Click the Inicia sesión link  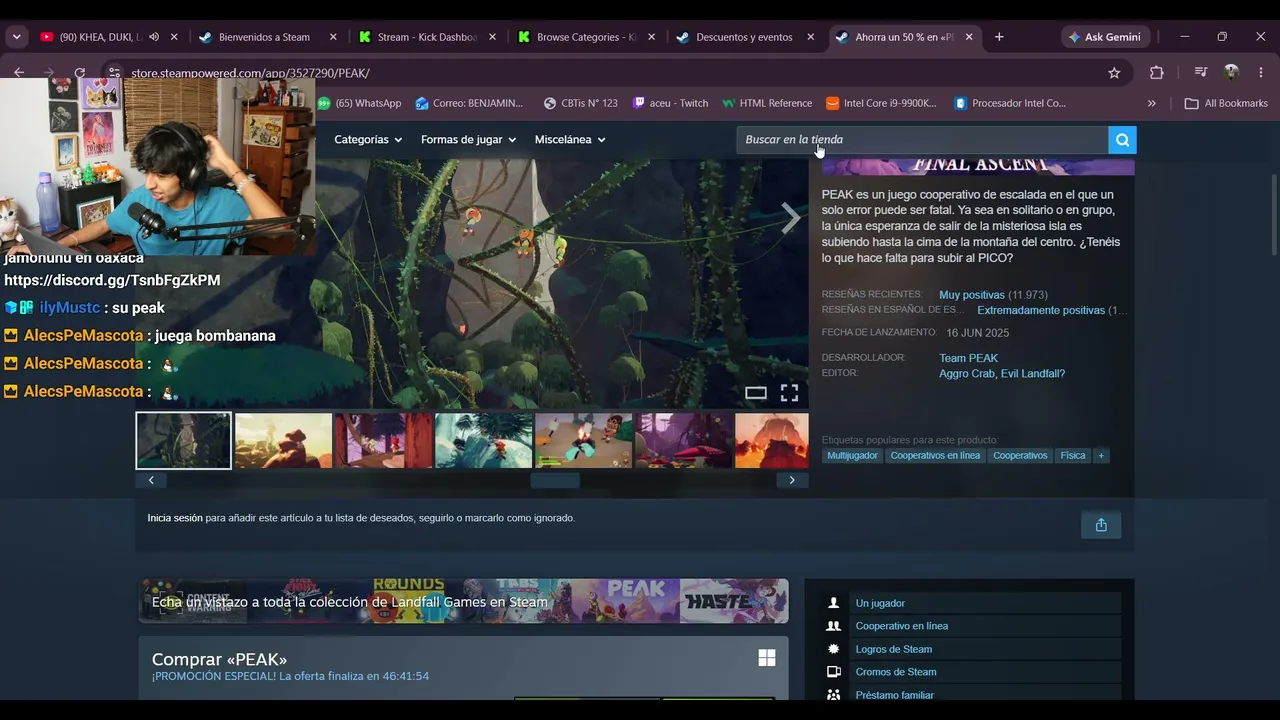pos(175,518)
